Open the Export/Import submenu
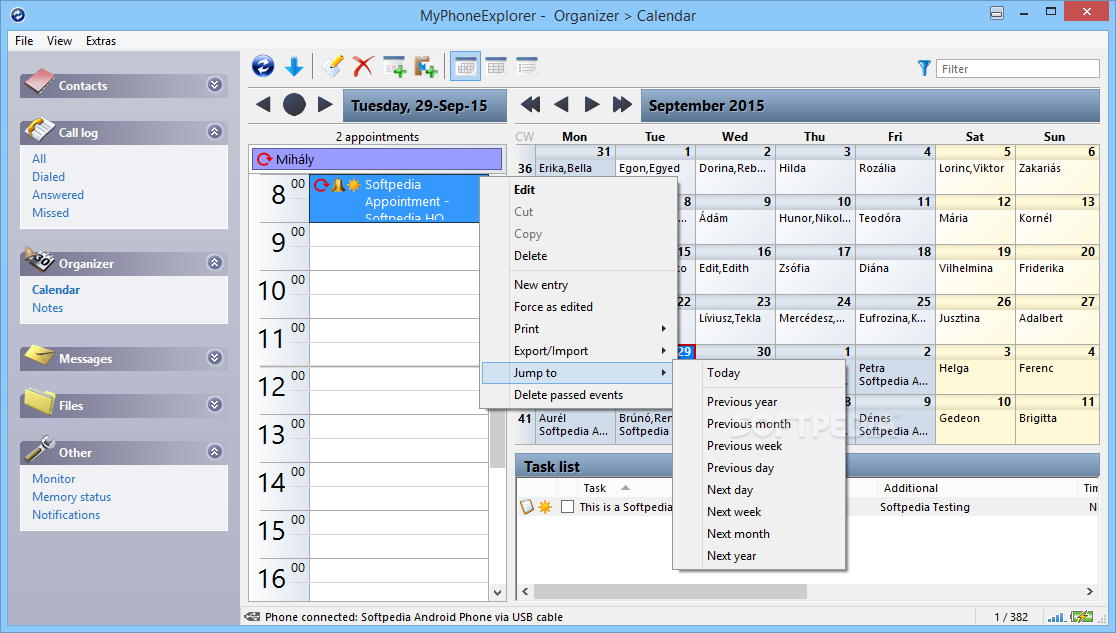Image resolution: width=1116 pixels, height=633 pixels. pyautogui.click(x=578, y=351)
